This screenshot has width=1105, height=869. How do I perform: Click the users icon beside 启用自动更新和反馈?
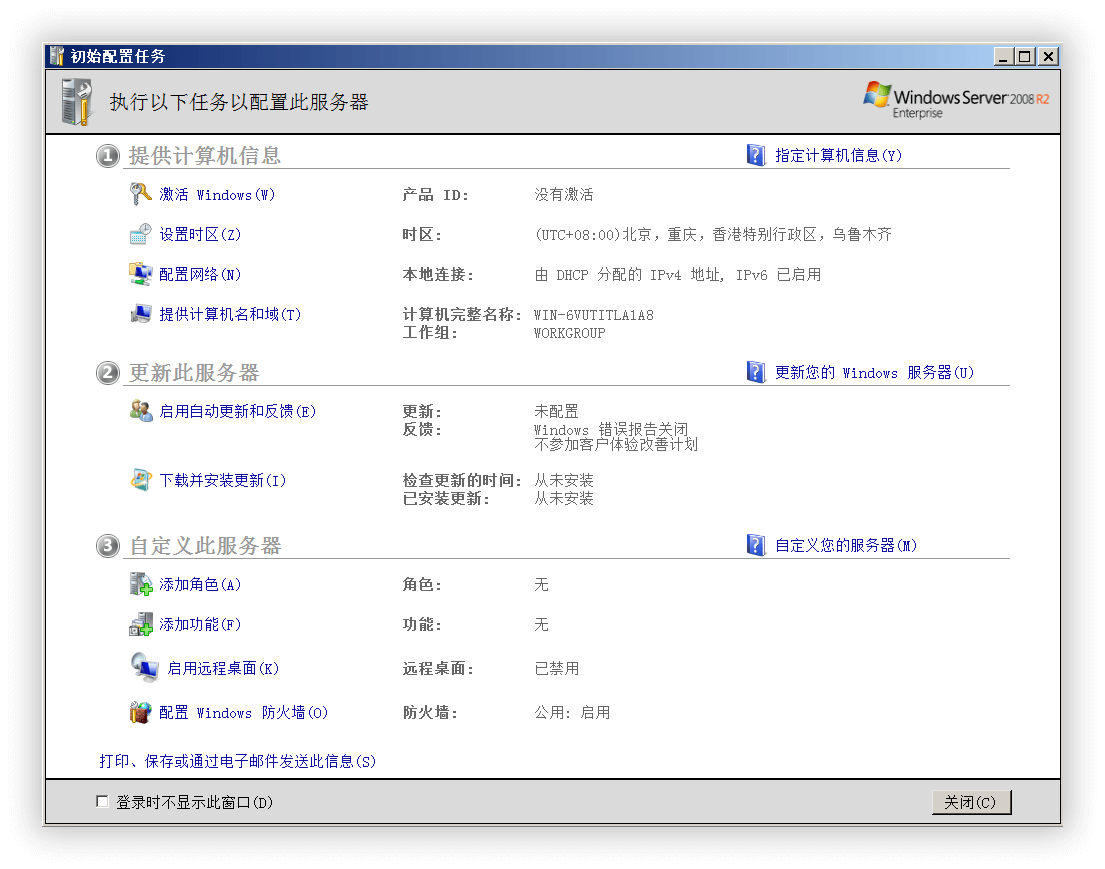coord(140,411)
